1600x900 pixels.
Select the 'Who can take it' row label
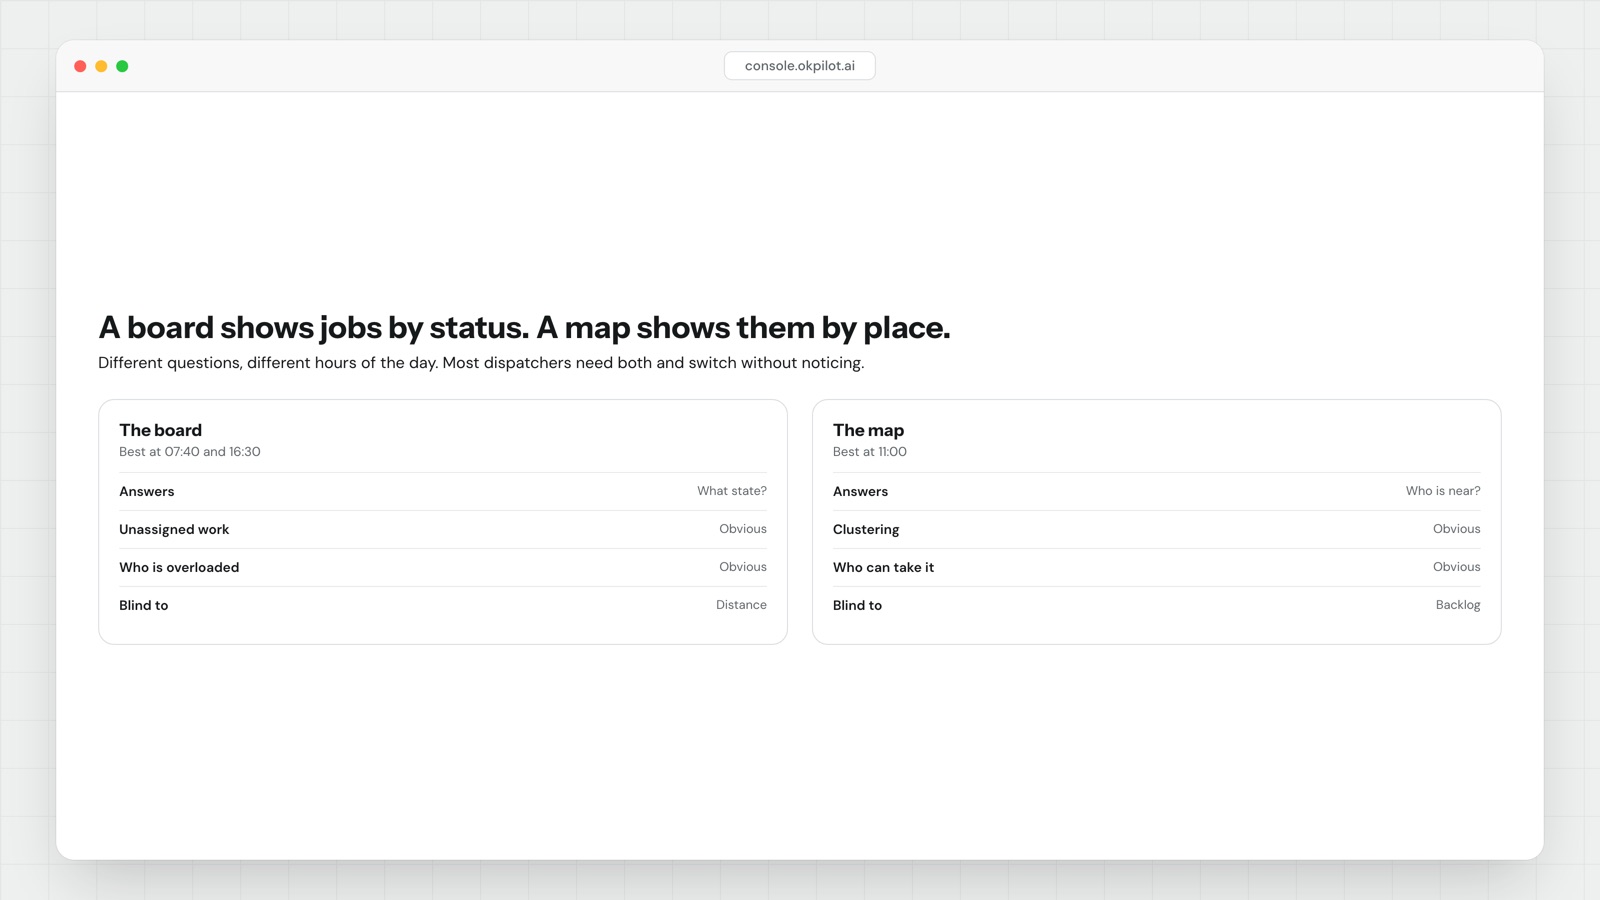point(883,567)
